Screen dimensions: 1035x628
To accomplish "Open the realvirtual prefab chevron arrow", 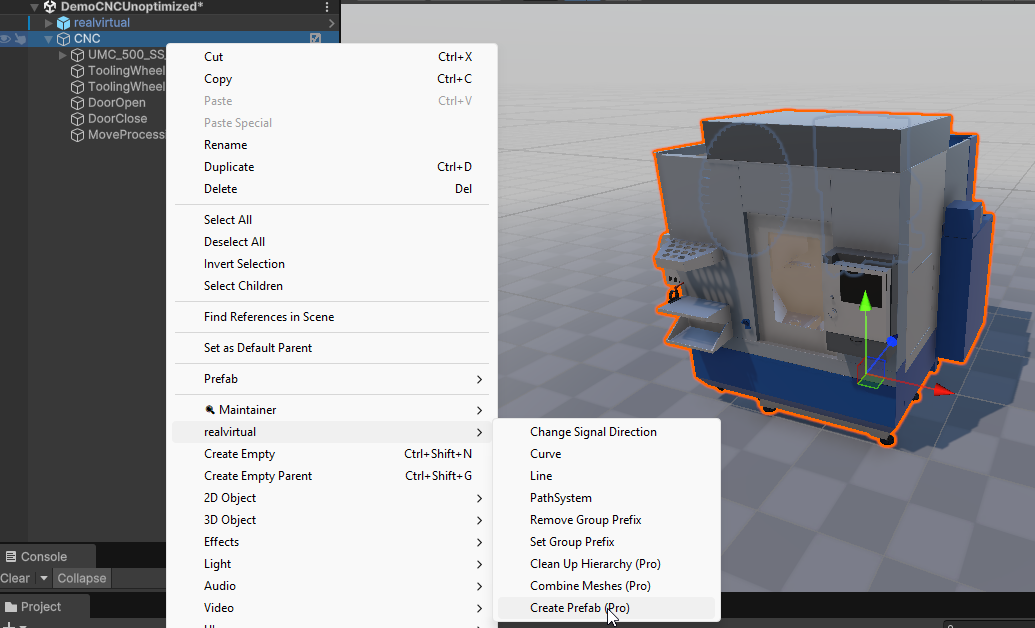I will pos(331,23).
